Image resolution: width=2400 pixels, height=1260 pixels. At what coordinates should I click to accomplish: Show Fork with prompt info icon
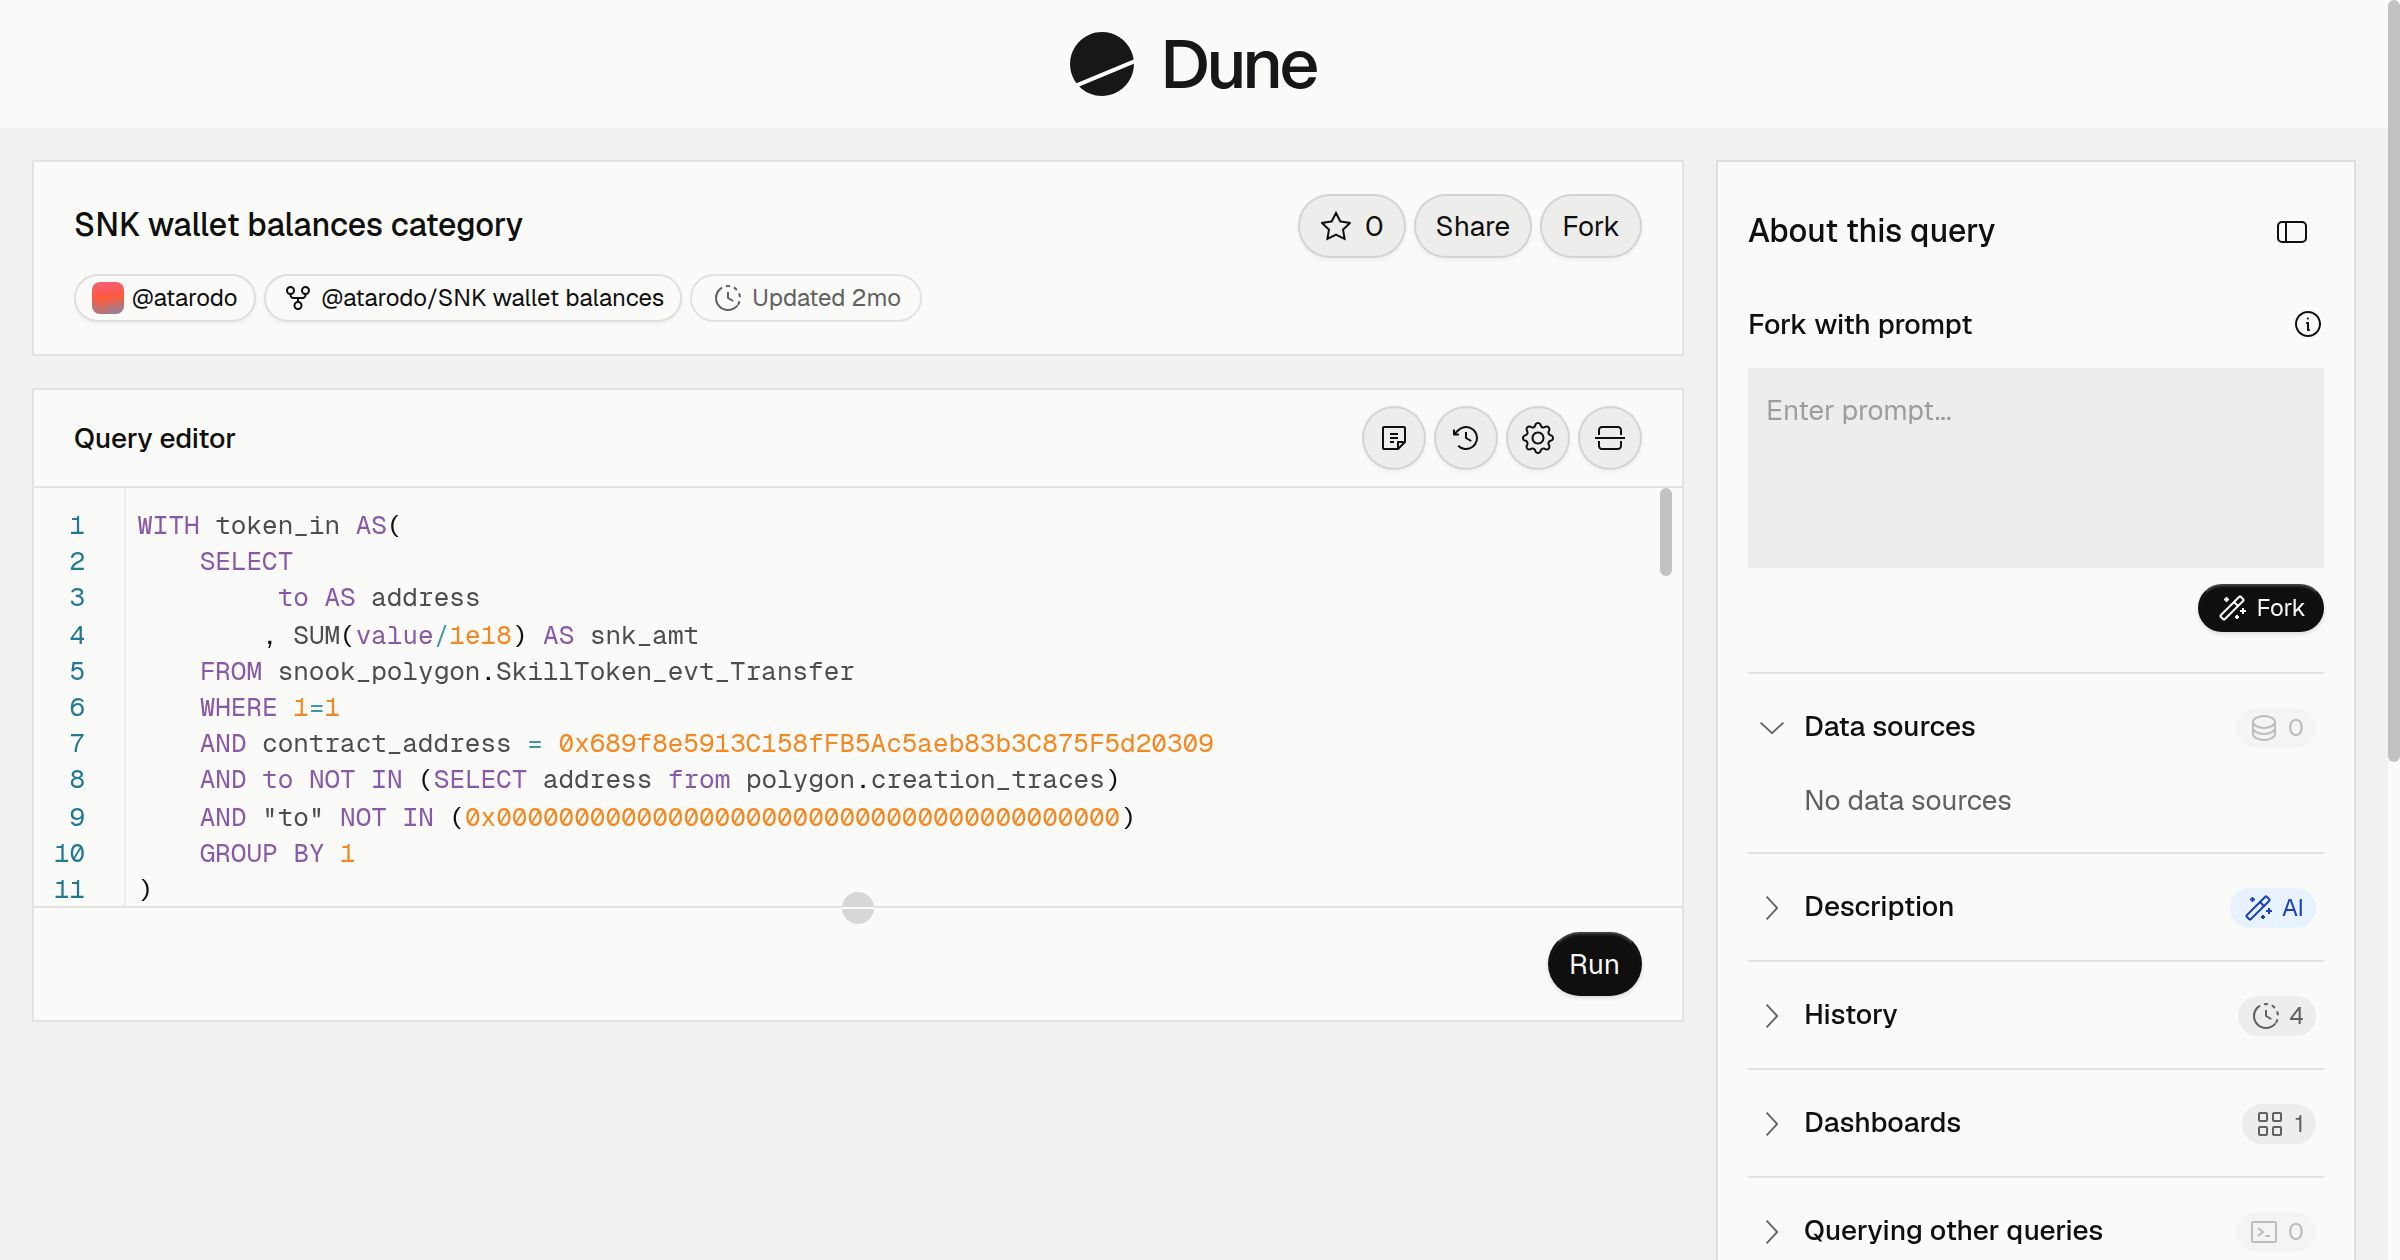pyautogui.click(x=2308, y=324)
